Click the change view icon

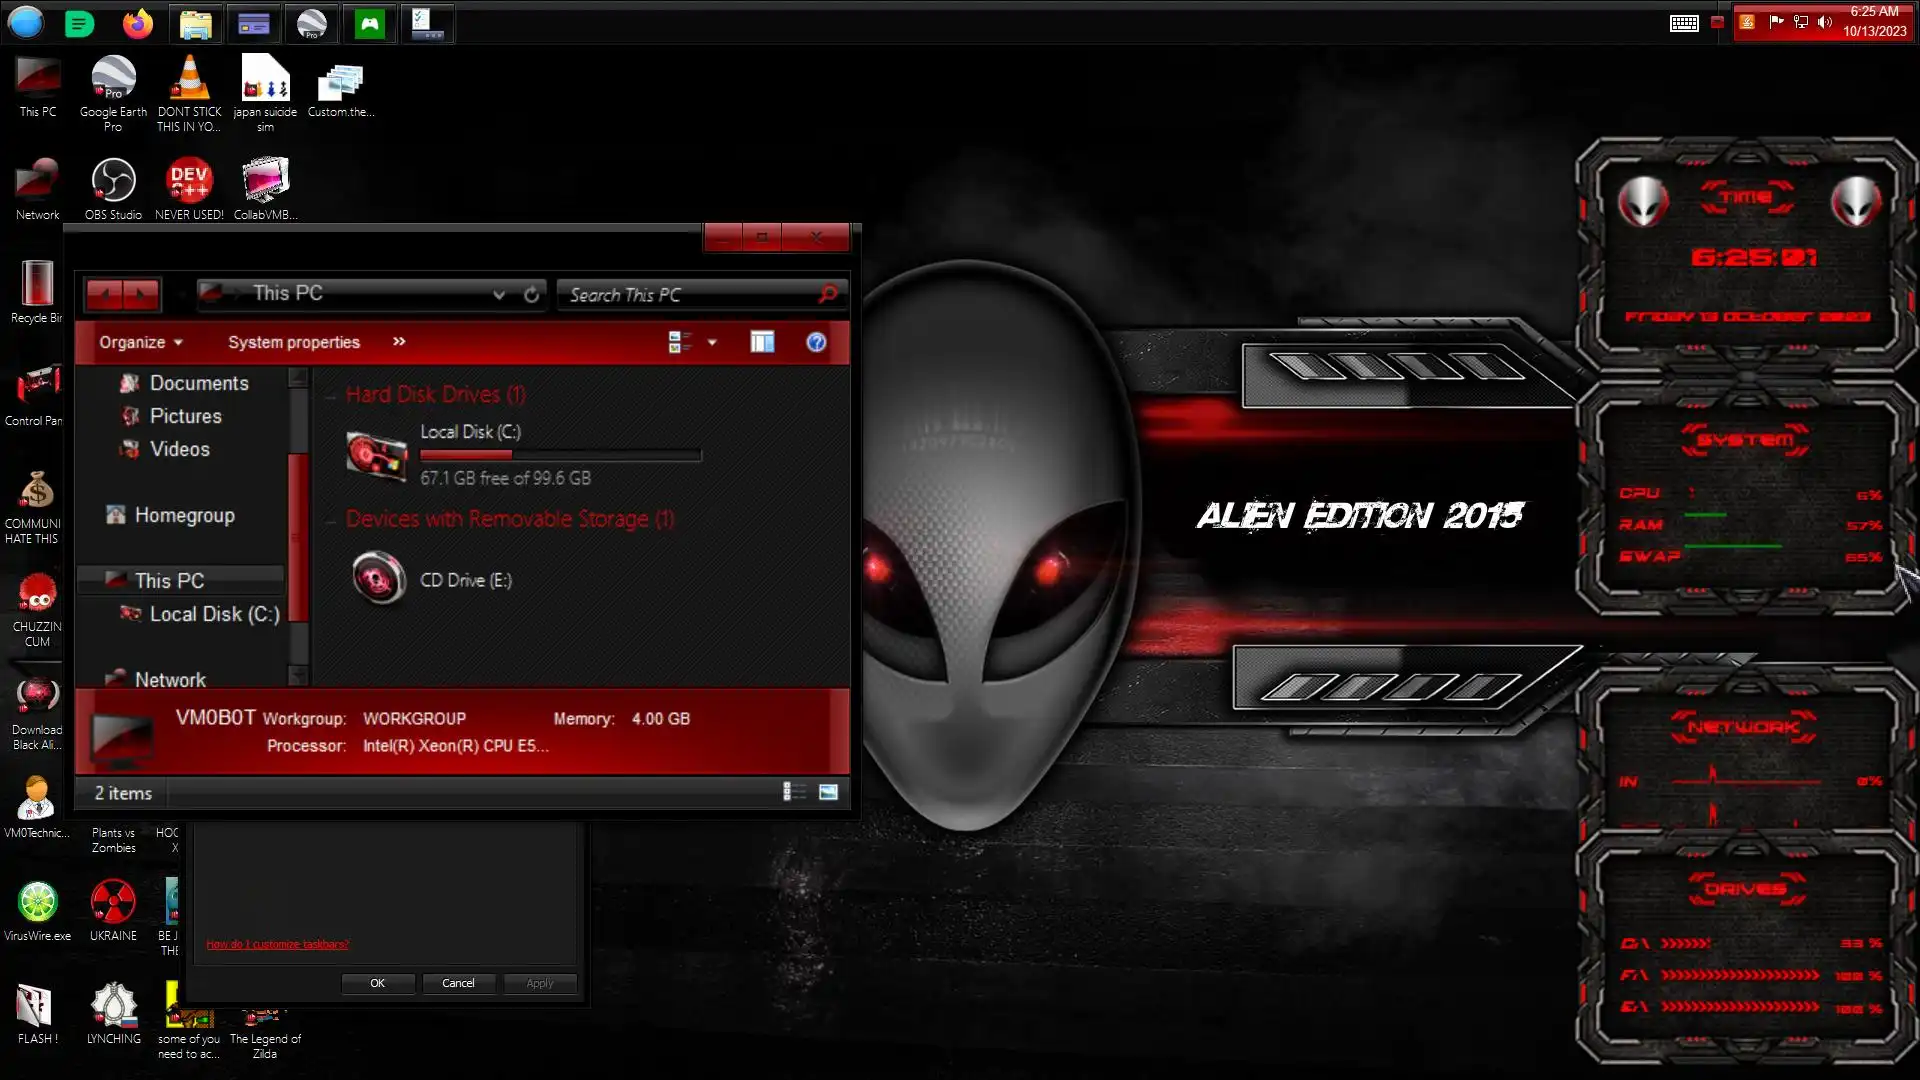click(x=679, y=342)
